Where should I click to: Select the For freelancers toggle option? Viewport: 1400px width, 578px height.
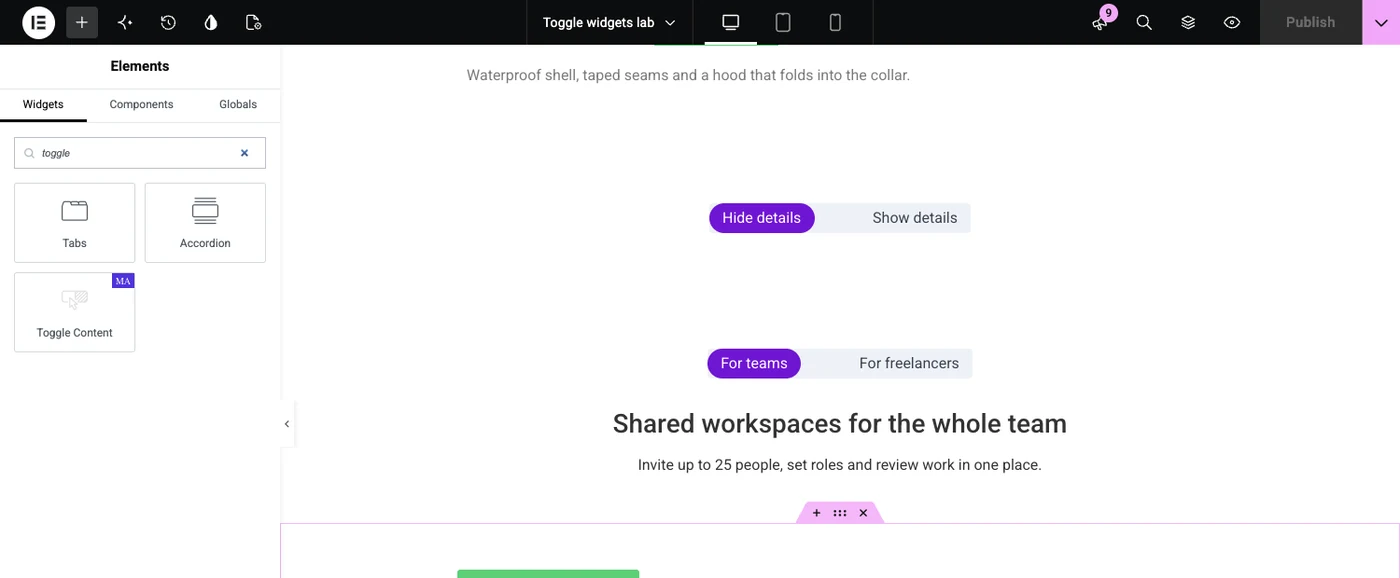(909, 363)
